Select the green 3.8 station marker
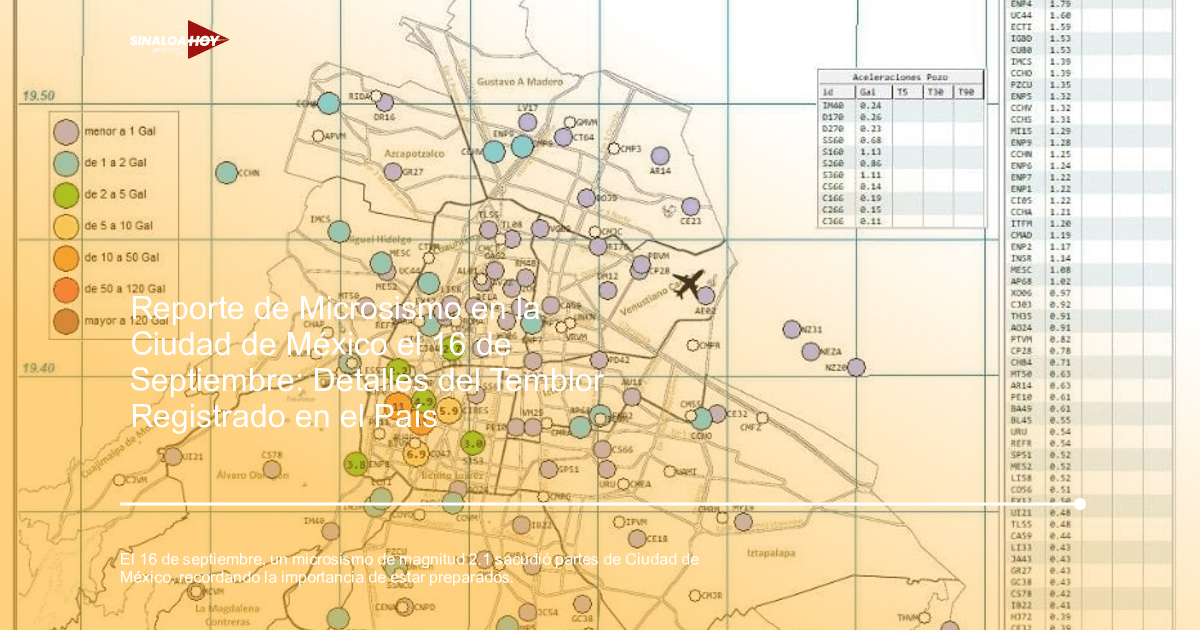This screenshot has width=1200, height=630. (x=355, y=464)
